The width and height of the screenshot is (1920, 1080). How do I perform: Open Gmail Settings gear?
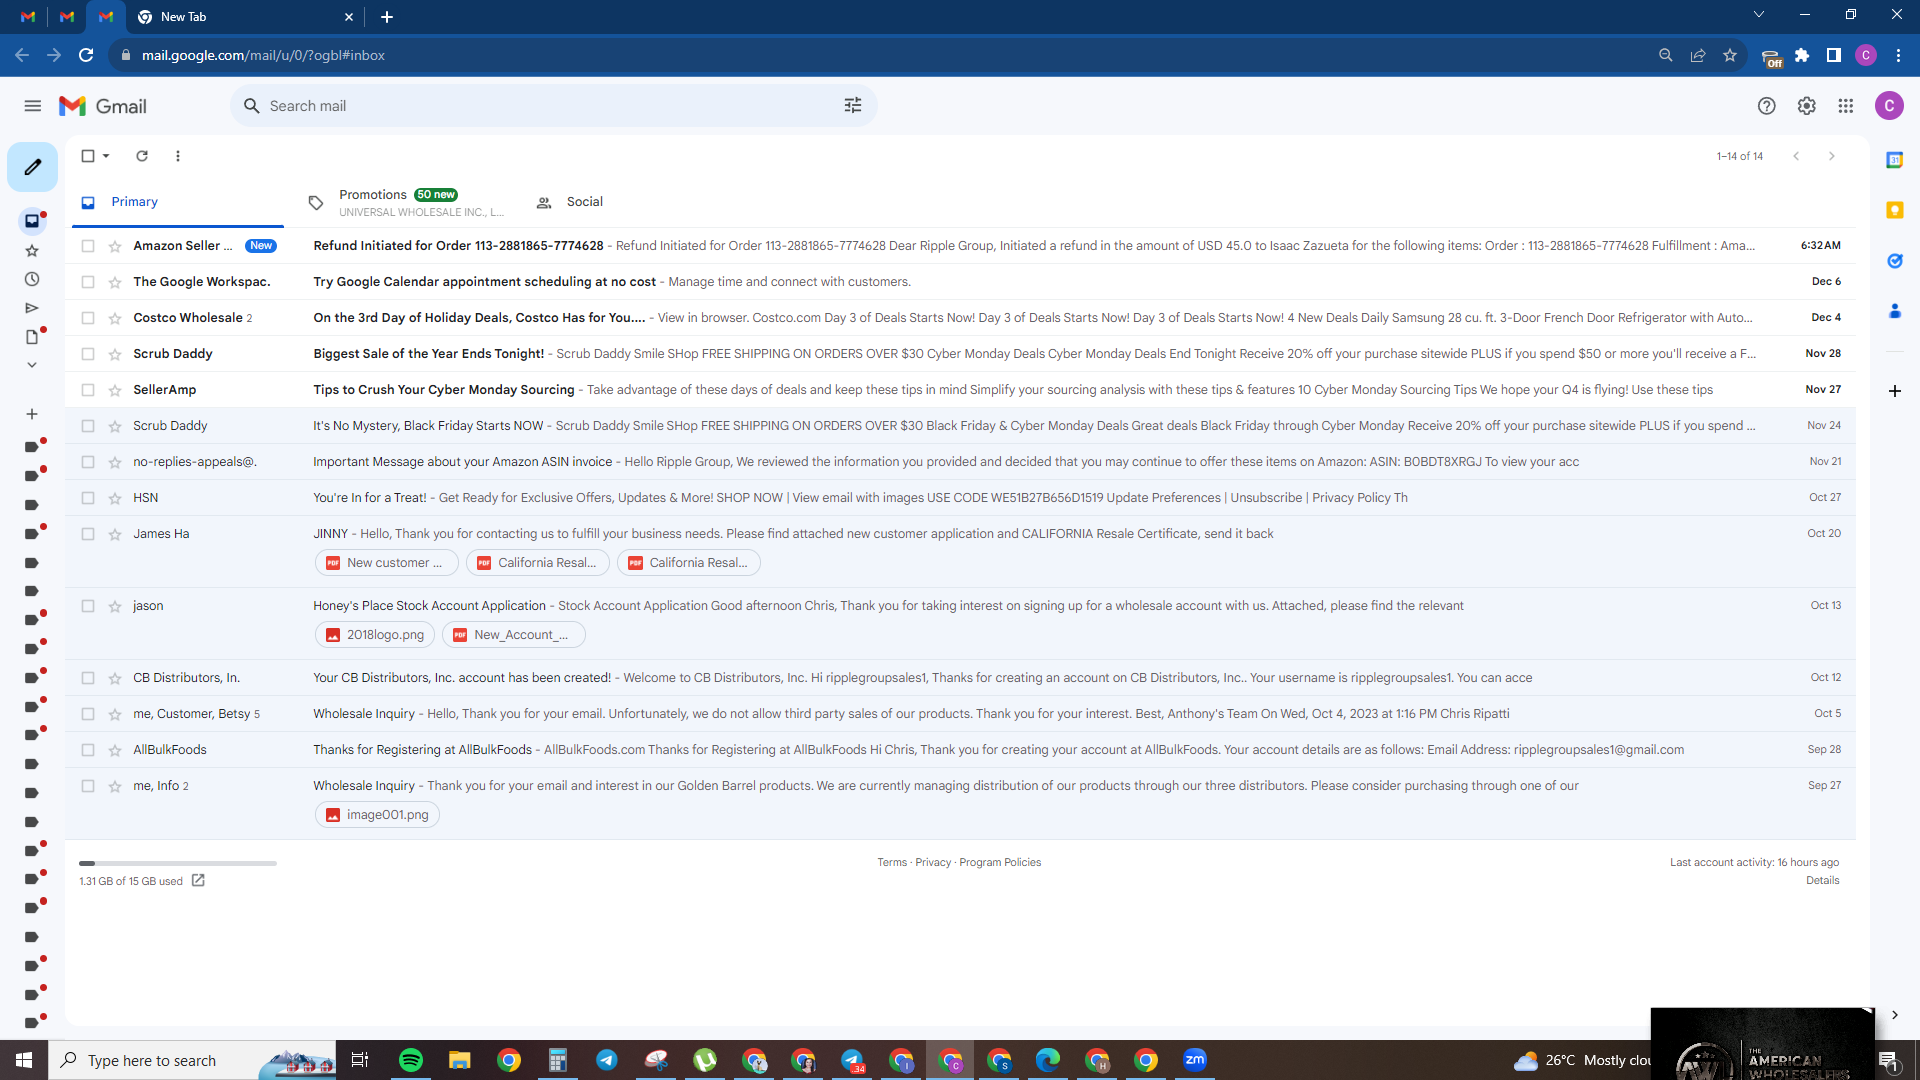coord(1806,106)
